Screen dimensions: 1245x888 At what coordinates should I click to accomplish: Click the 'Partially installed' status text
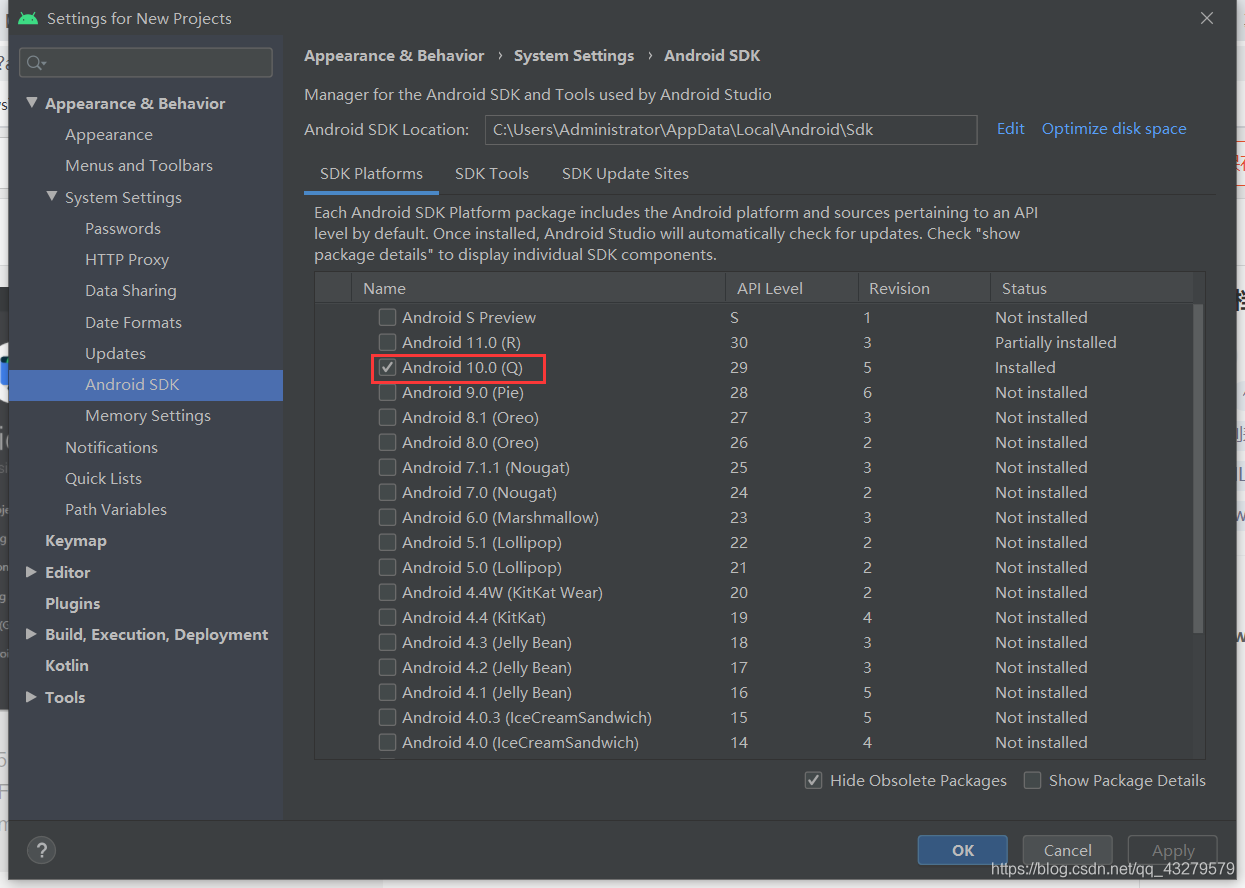[1056, 342]
